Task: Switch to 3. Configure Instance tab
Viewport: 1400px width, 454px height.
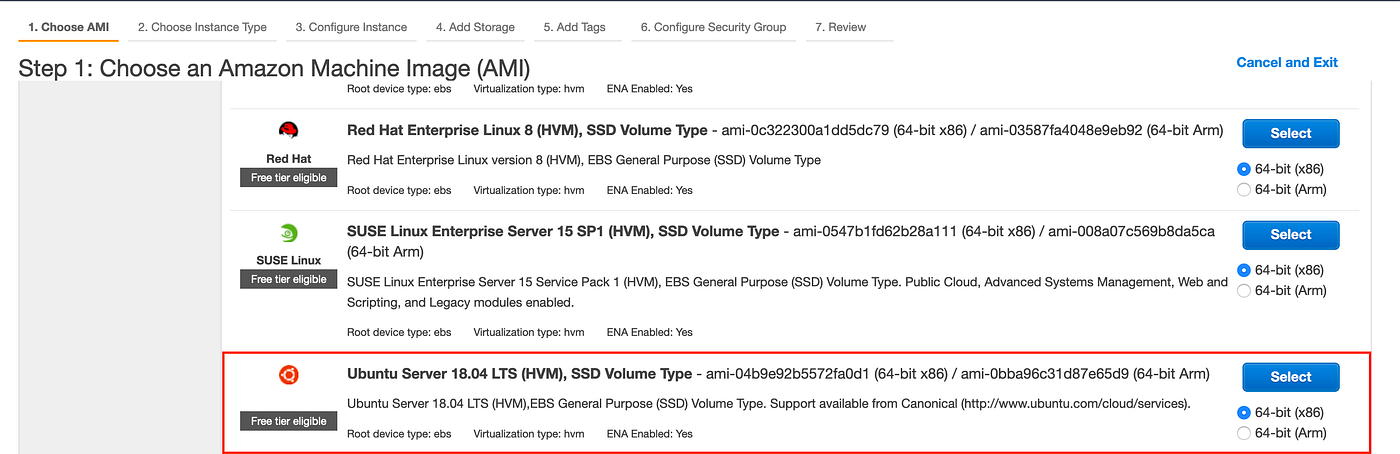Action: [x=351, y=27]
